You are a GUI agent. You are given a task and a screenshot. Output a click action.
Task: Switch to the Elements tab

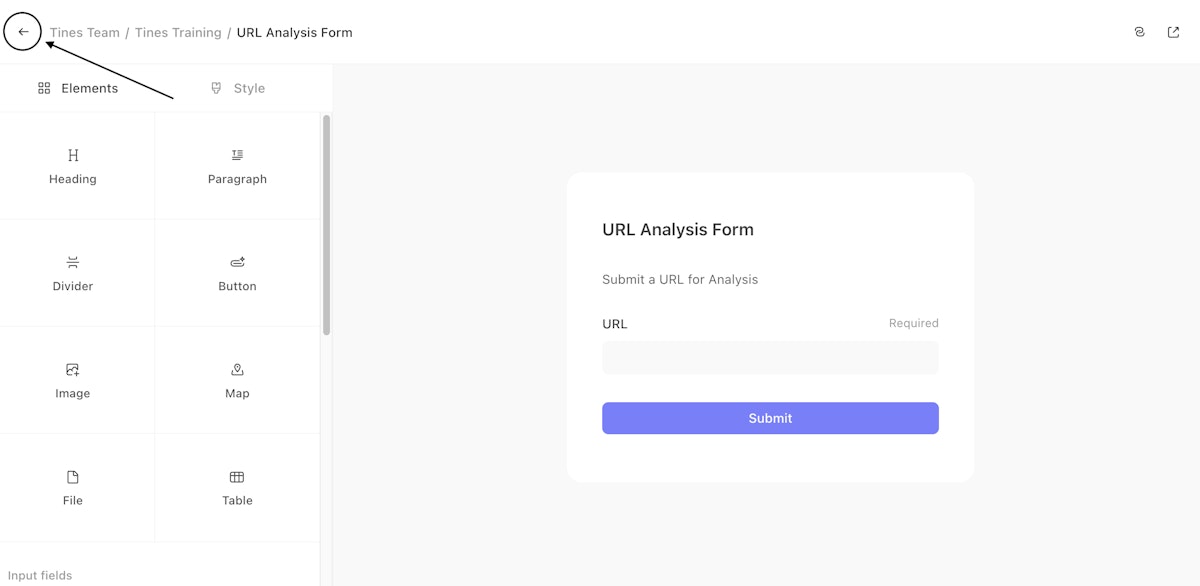point(78,88)
